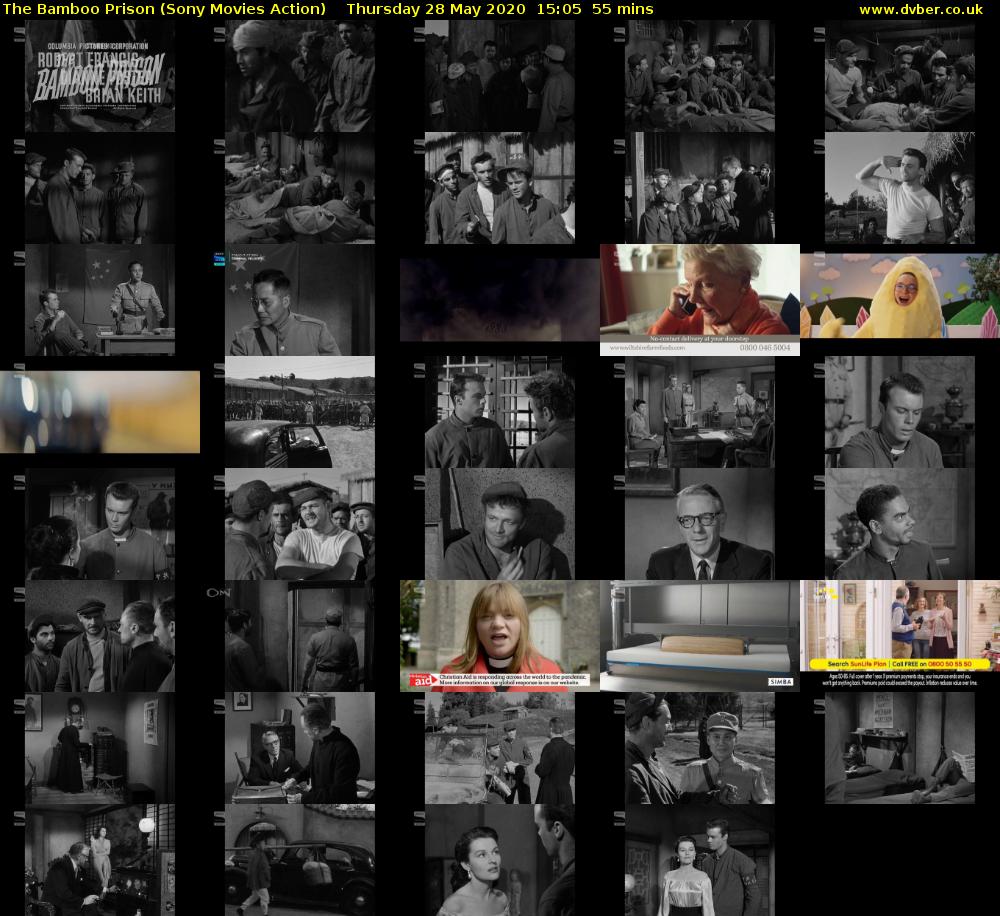
Task: Open thumbnail of office scene with seated woman
Action: click(700, 412)
